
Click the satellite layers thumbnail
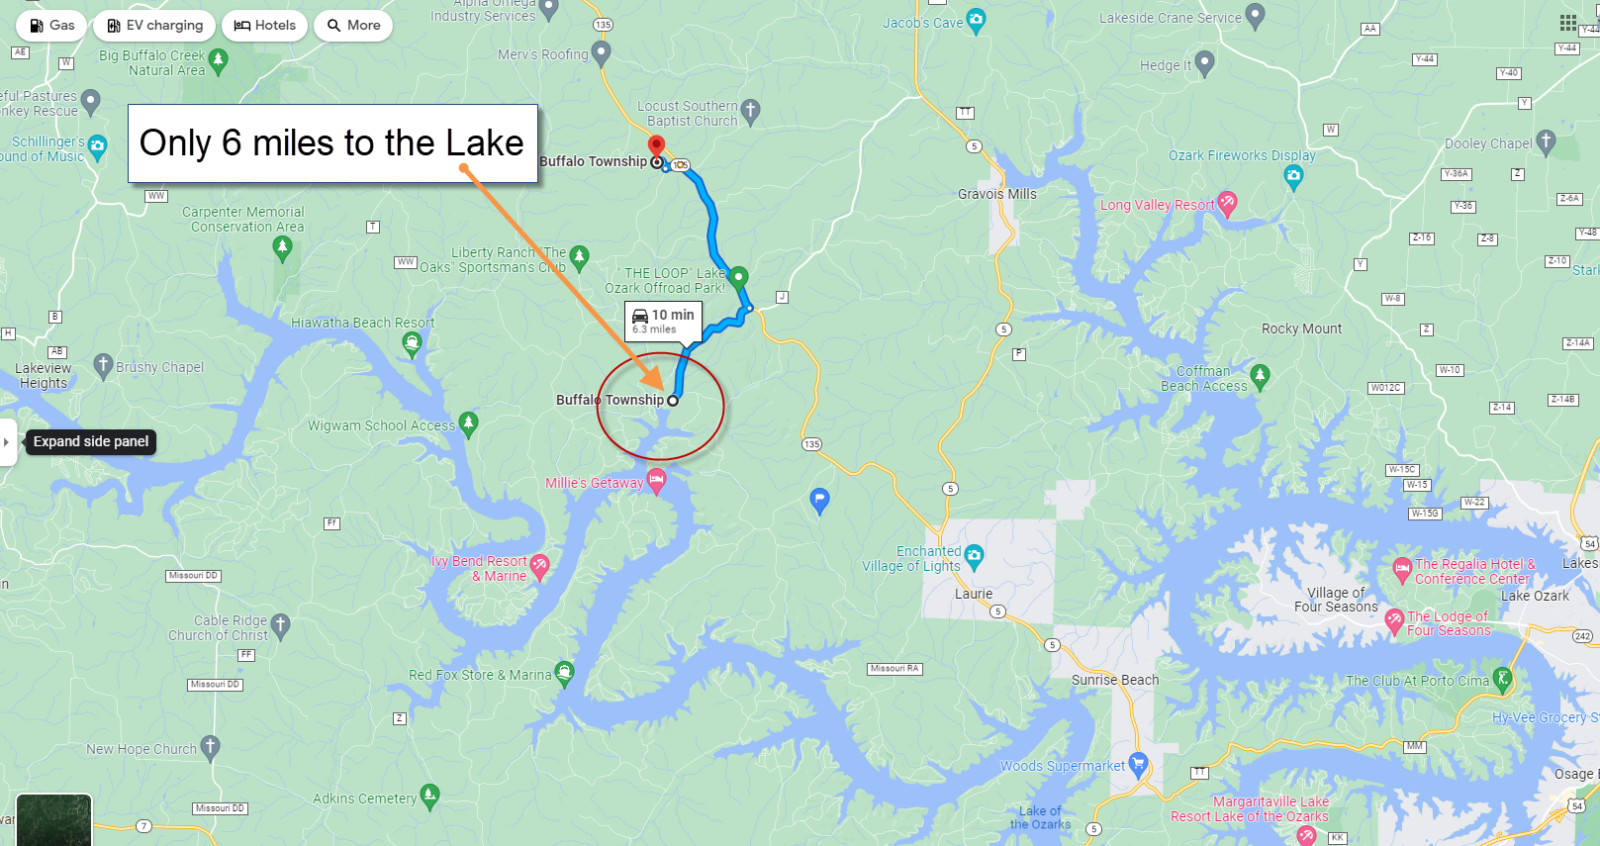point(54,820)
